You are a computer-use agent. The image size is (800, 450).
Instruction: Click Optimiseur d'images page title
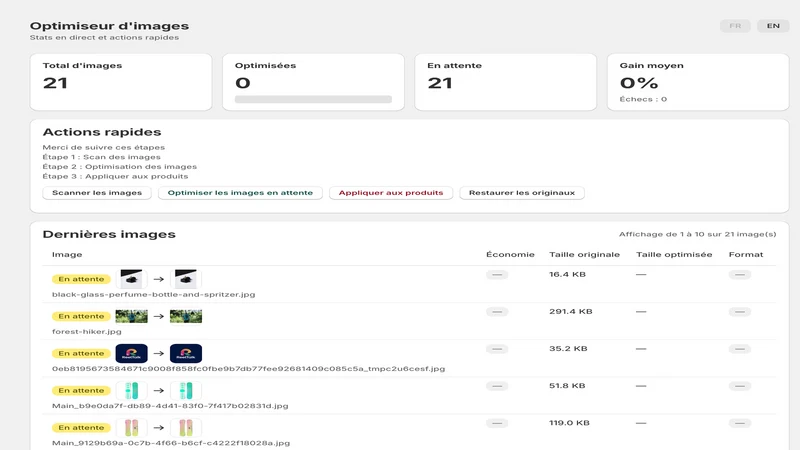(109, 26)
